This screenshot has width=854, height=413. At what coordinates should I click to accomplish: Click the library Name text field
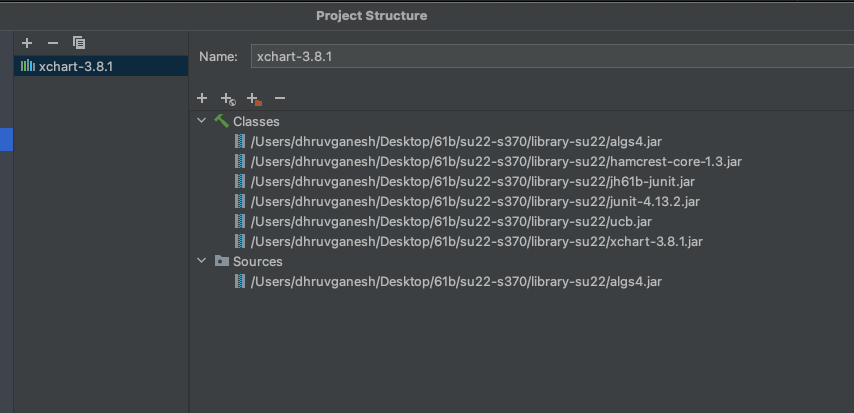click(x=550, y=57)
